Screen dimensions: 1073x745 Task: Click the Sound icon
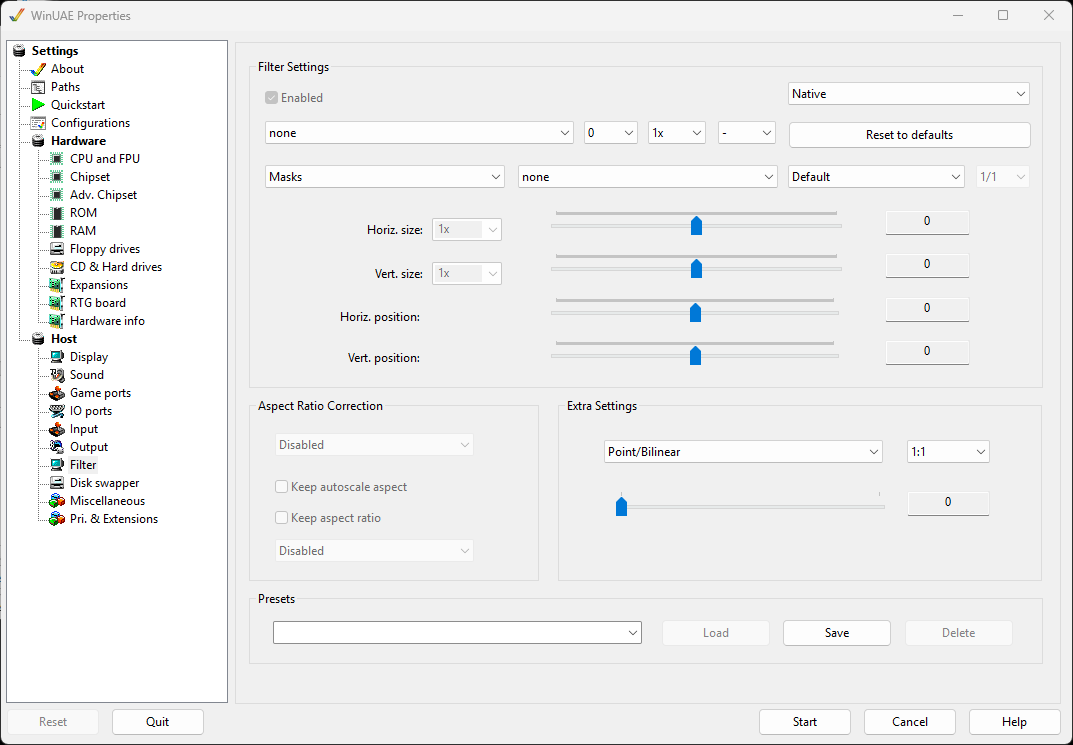click(x=57, y=375)
